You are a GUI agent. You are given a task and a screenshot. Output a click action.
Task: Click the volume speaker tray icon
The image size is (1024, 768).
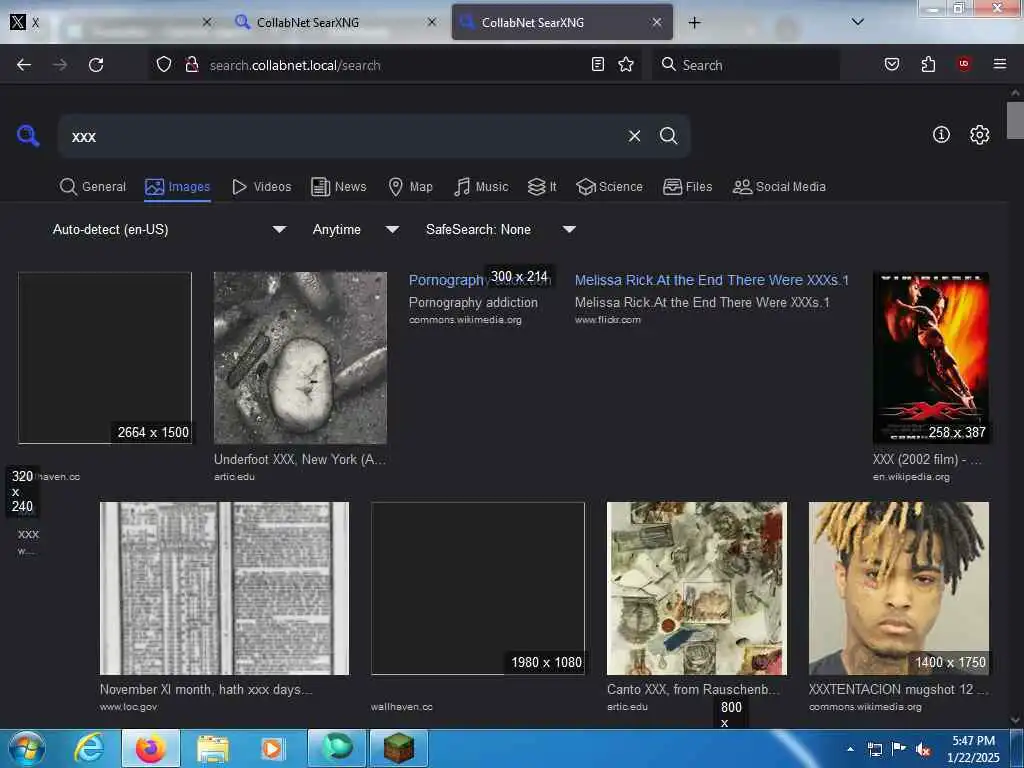click(923, 749)
